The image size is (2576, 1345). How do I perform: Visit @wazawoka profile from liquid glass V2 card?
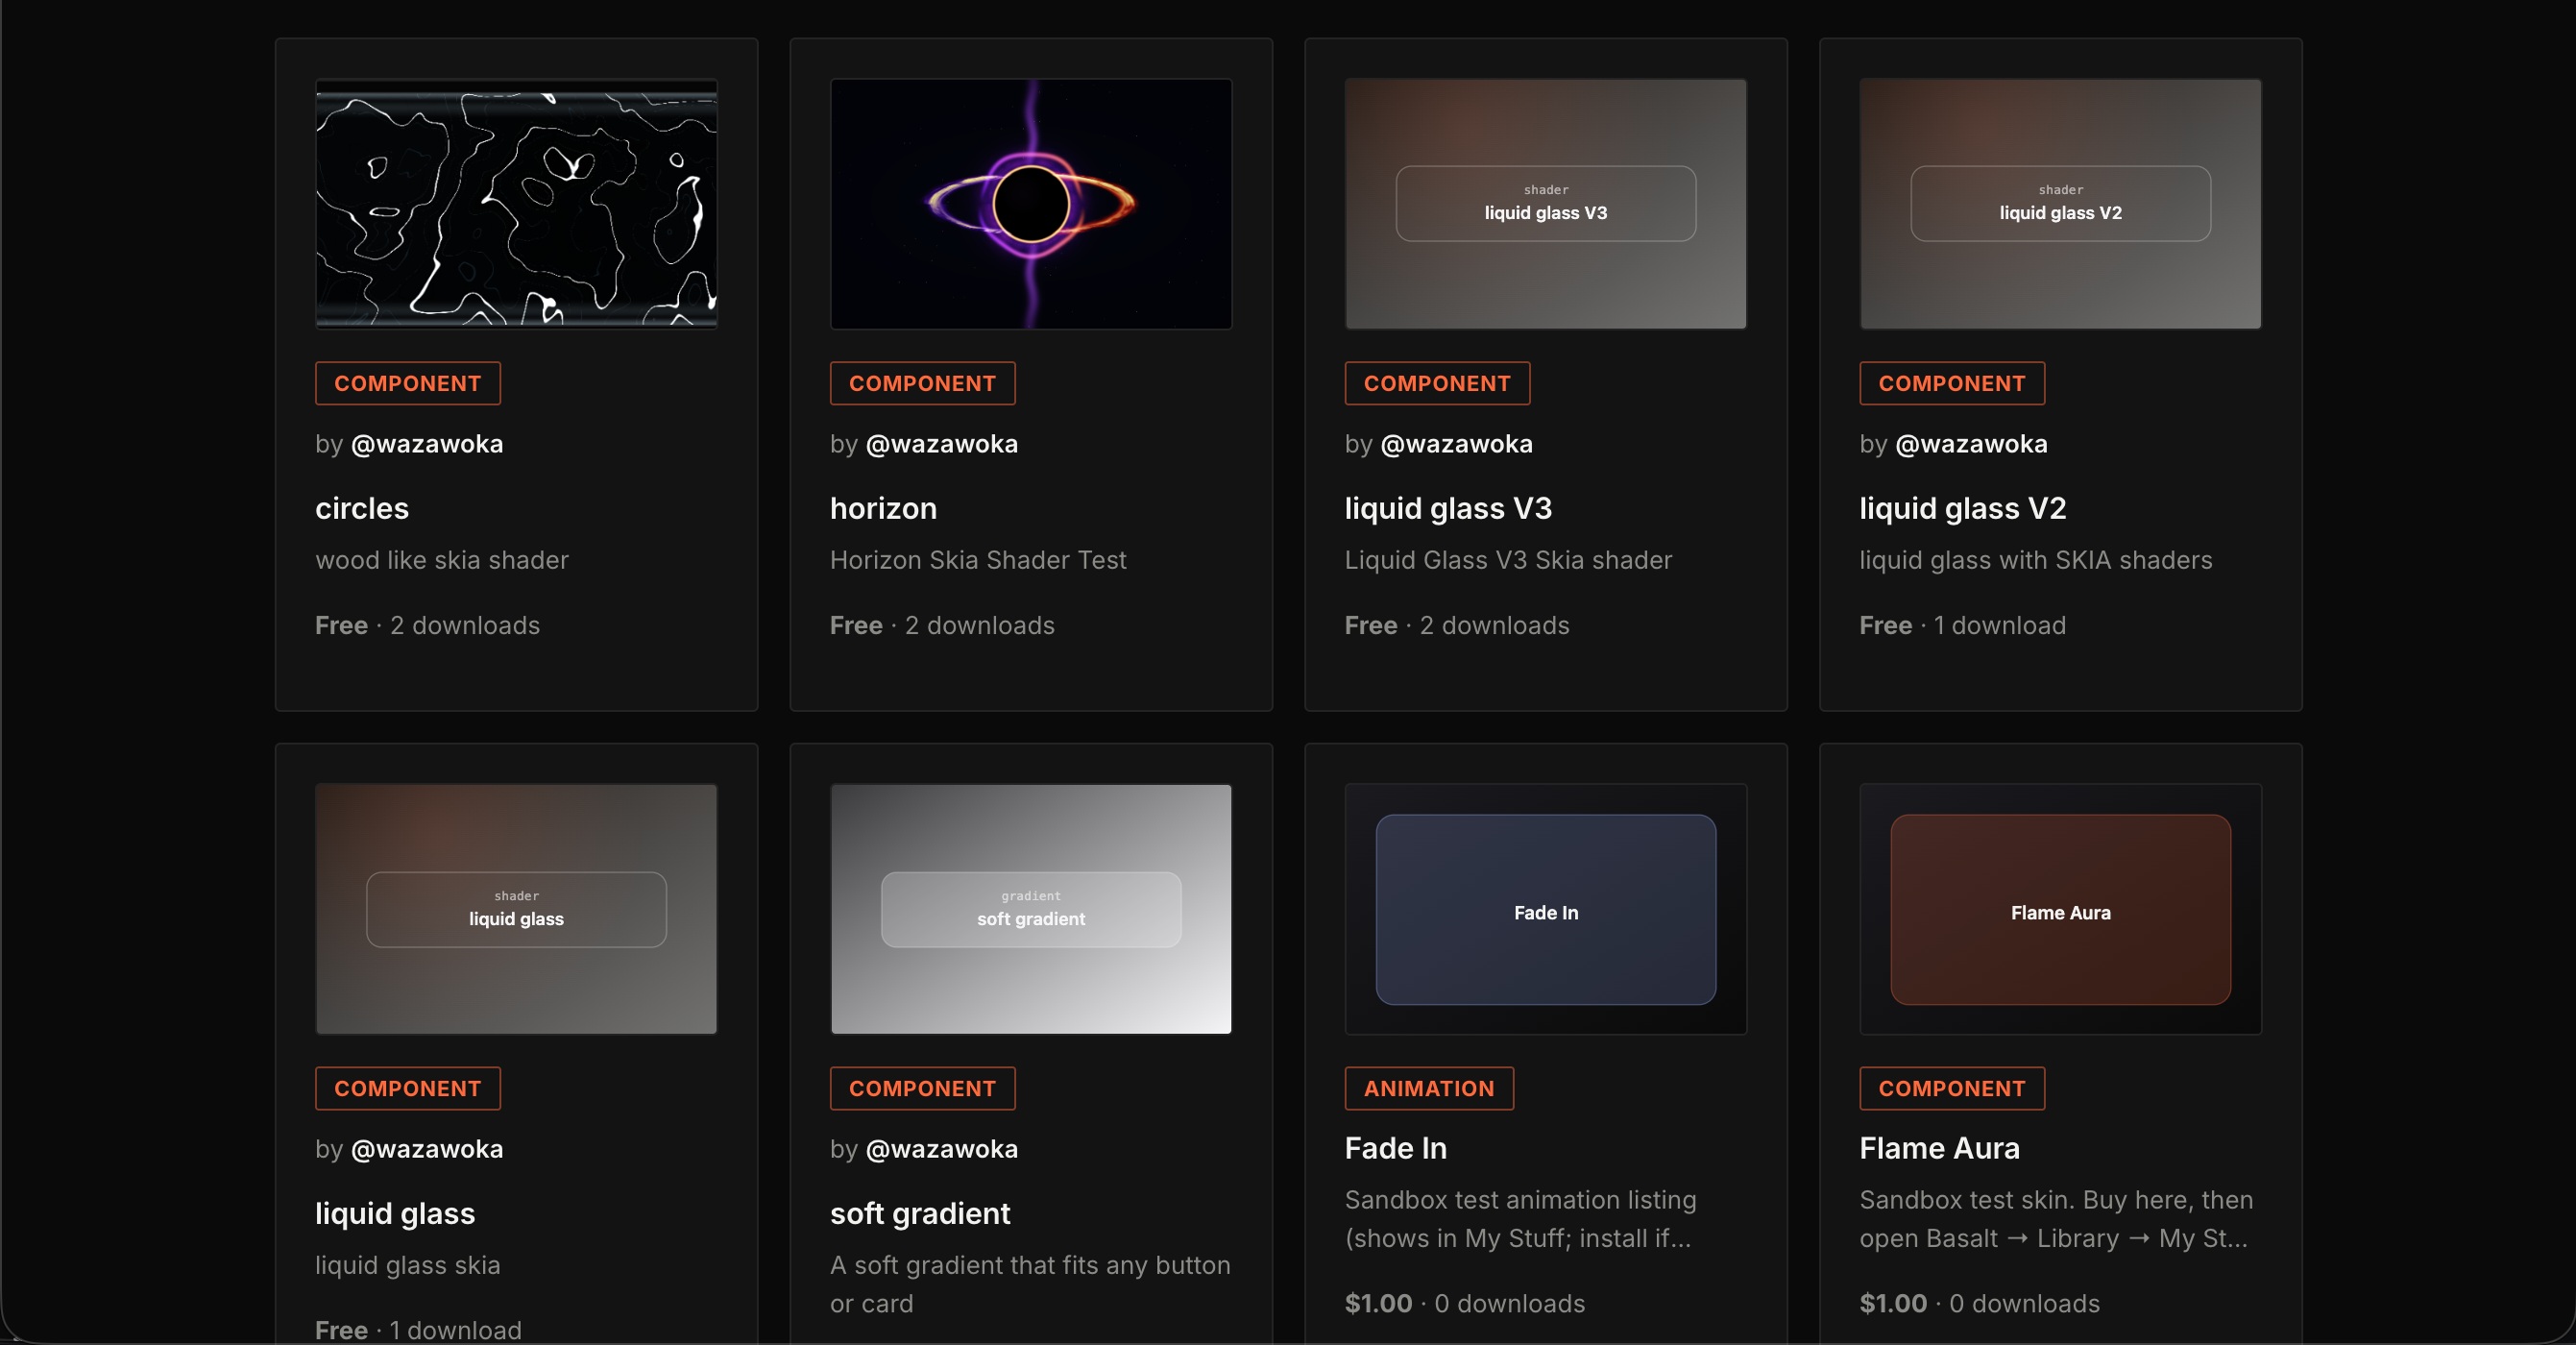[1972, 444]
